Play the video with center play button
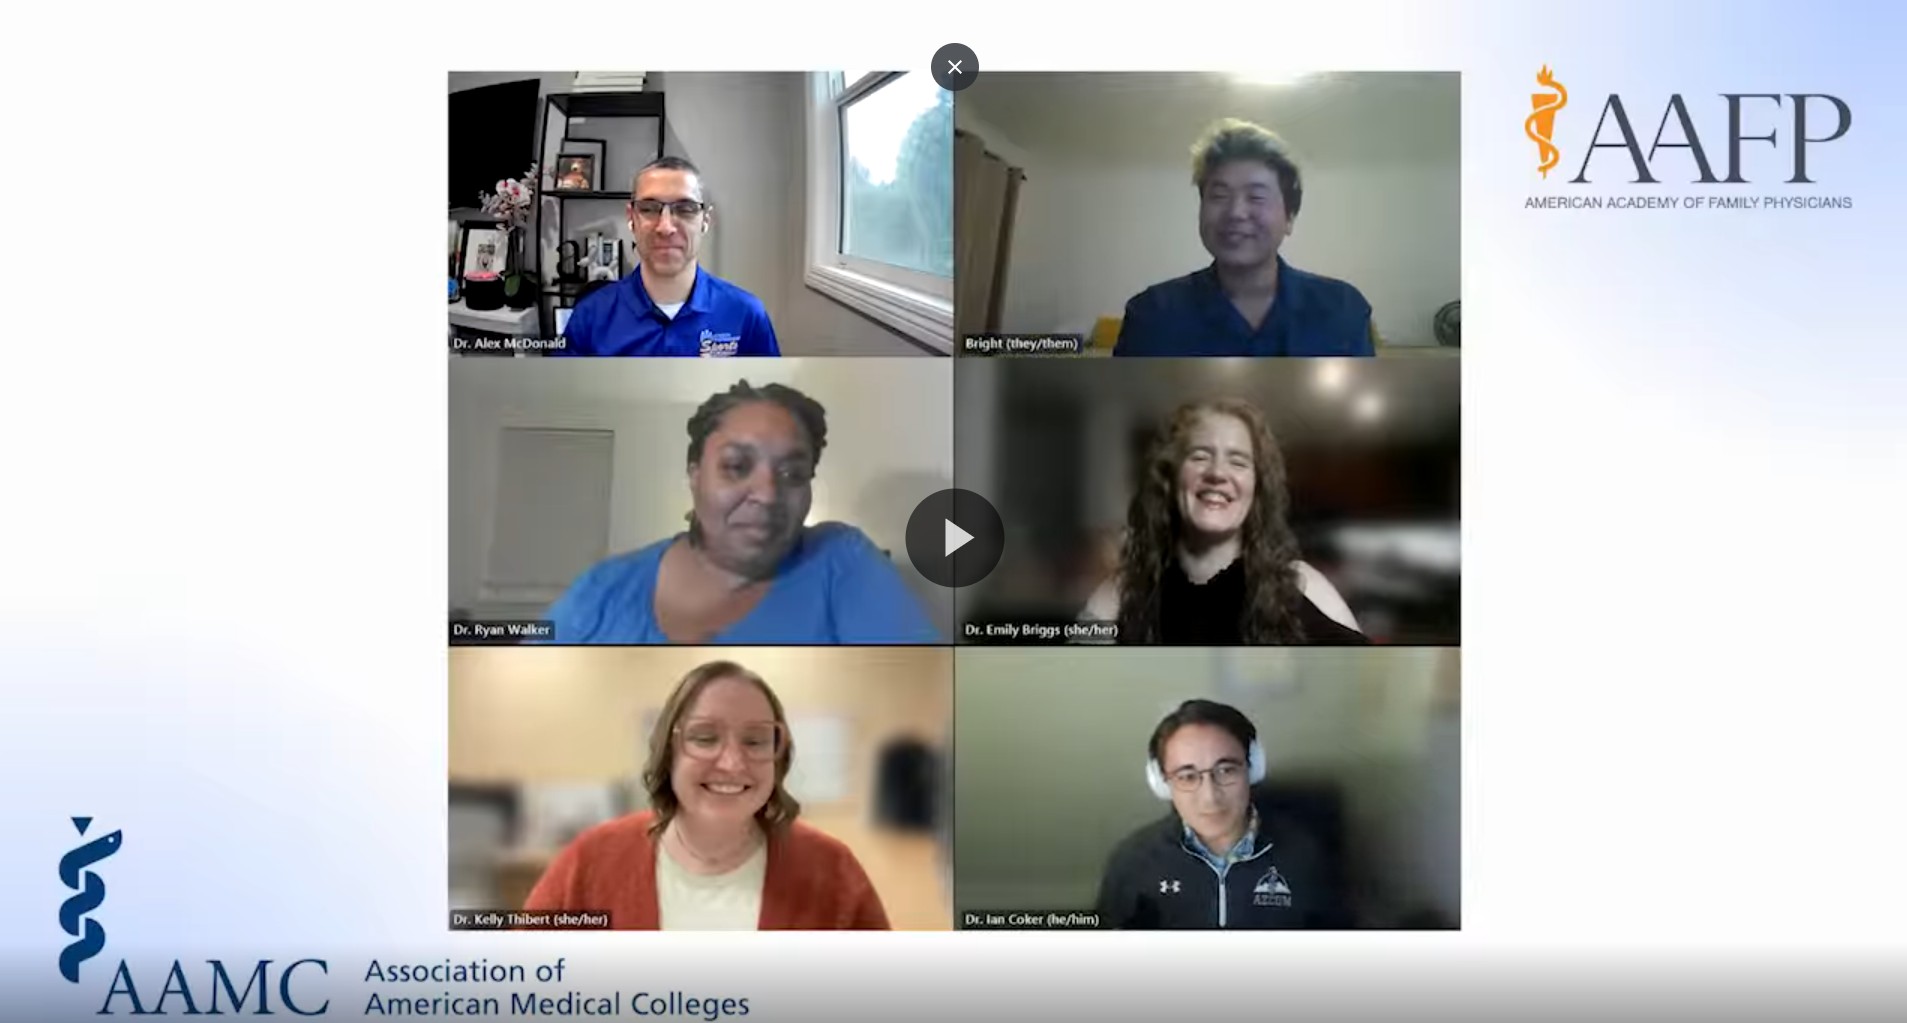 (954, 538)
